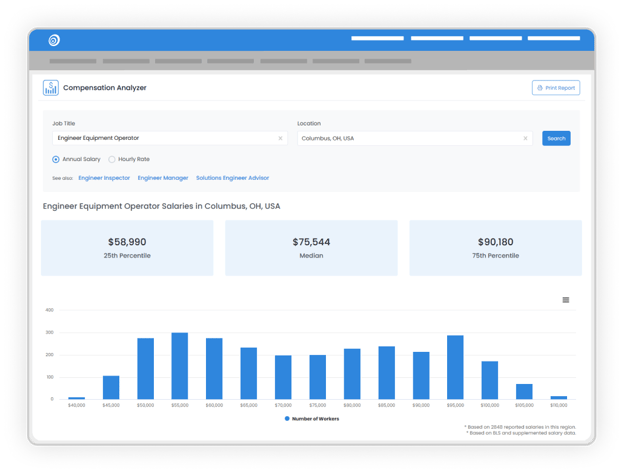This screenshot has height=473, width=624.
Task: Click the Compensation Analyzer chart icon
Action: pyautogui.click(x=51, y=88)
